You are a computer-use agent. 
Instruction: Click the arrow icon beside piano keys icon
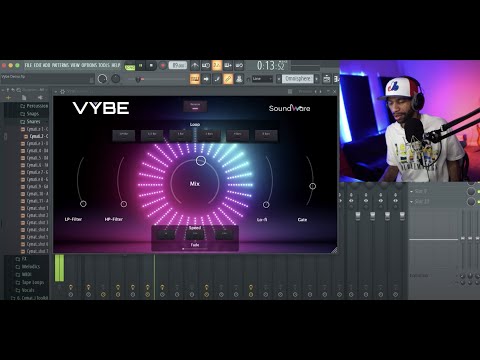click(206, 79)
